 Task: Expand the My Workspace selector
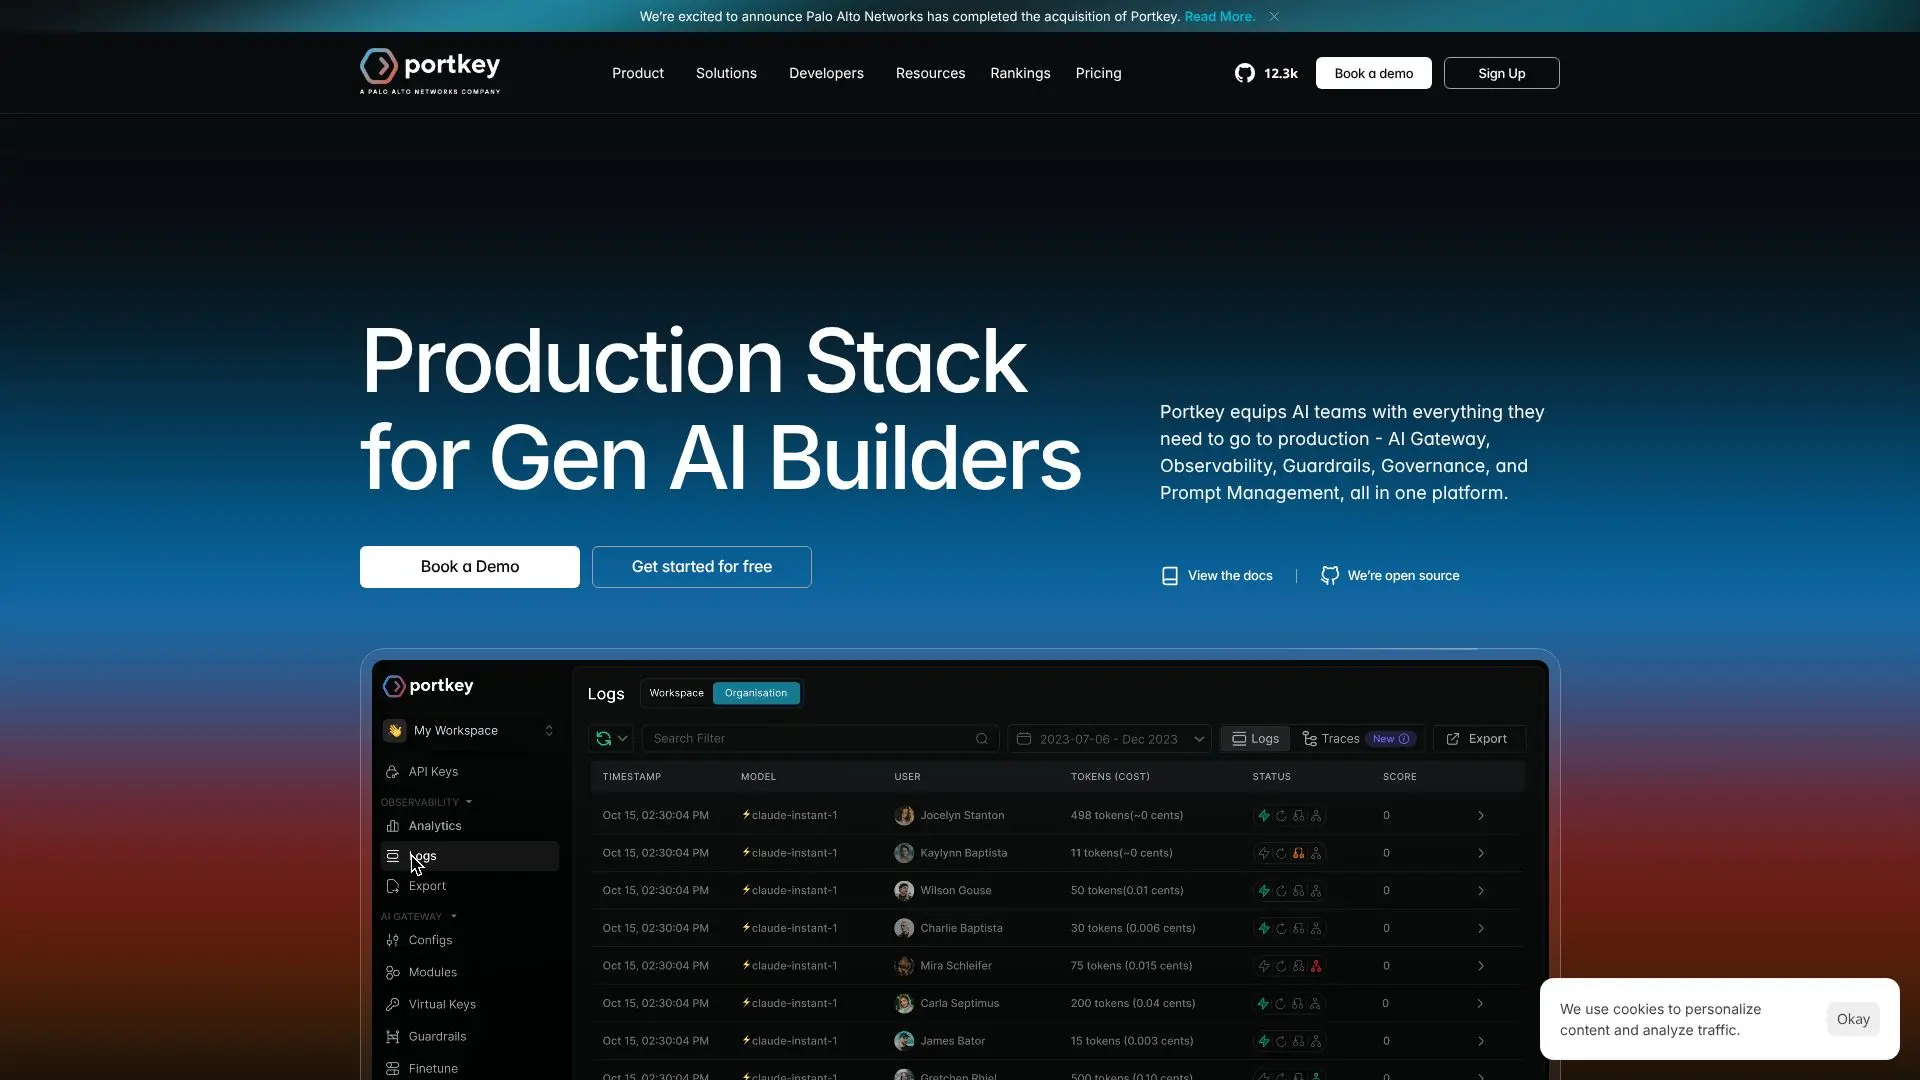469,731
